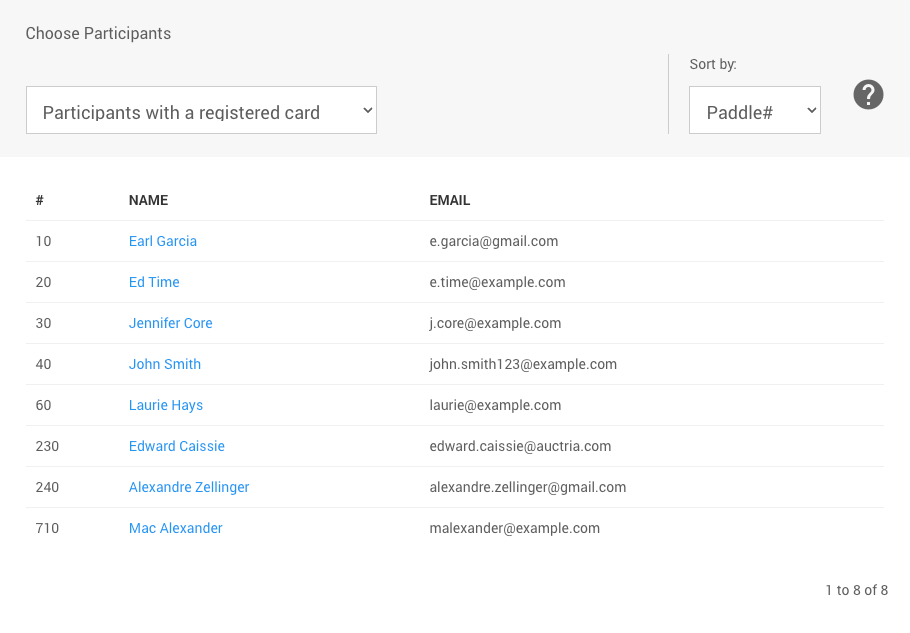The height and width of the screenshot is (633, 910).
Task: Open Laurie Hays participant record
Action: coord(166,405)
